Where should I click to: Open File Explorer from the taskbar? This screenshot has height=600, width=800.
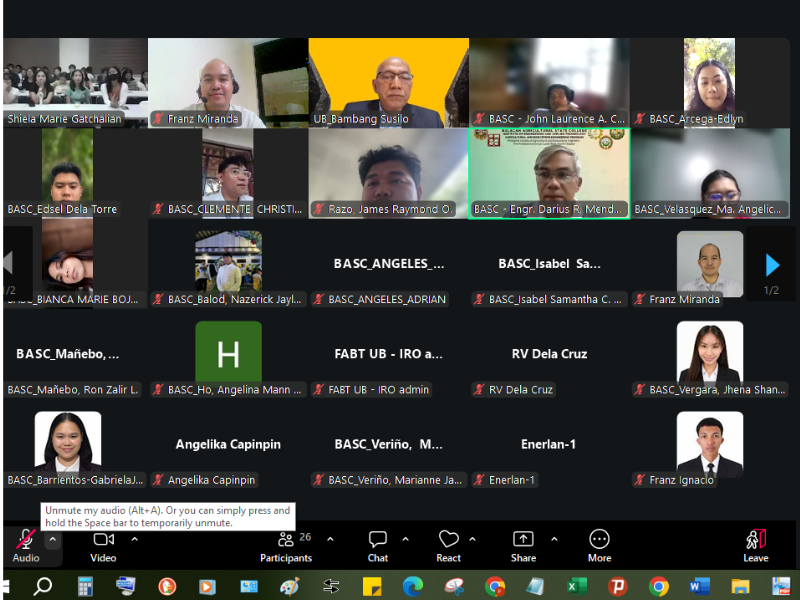click(740, 586)
